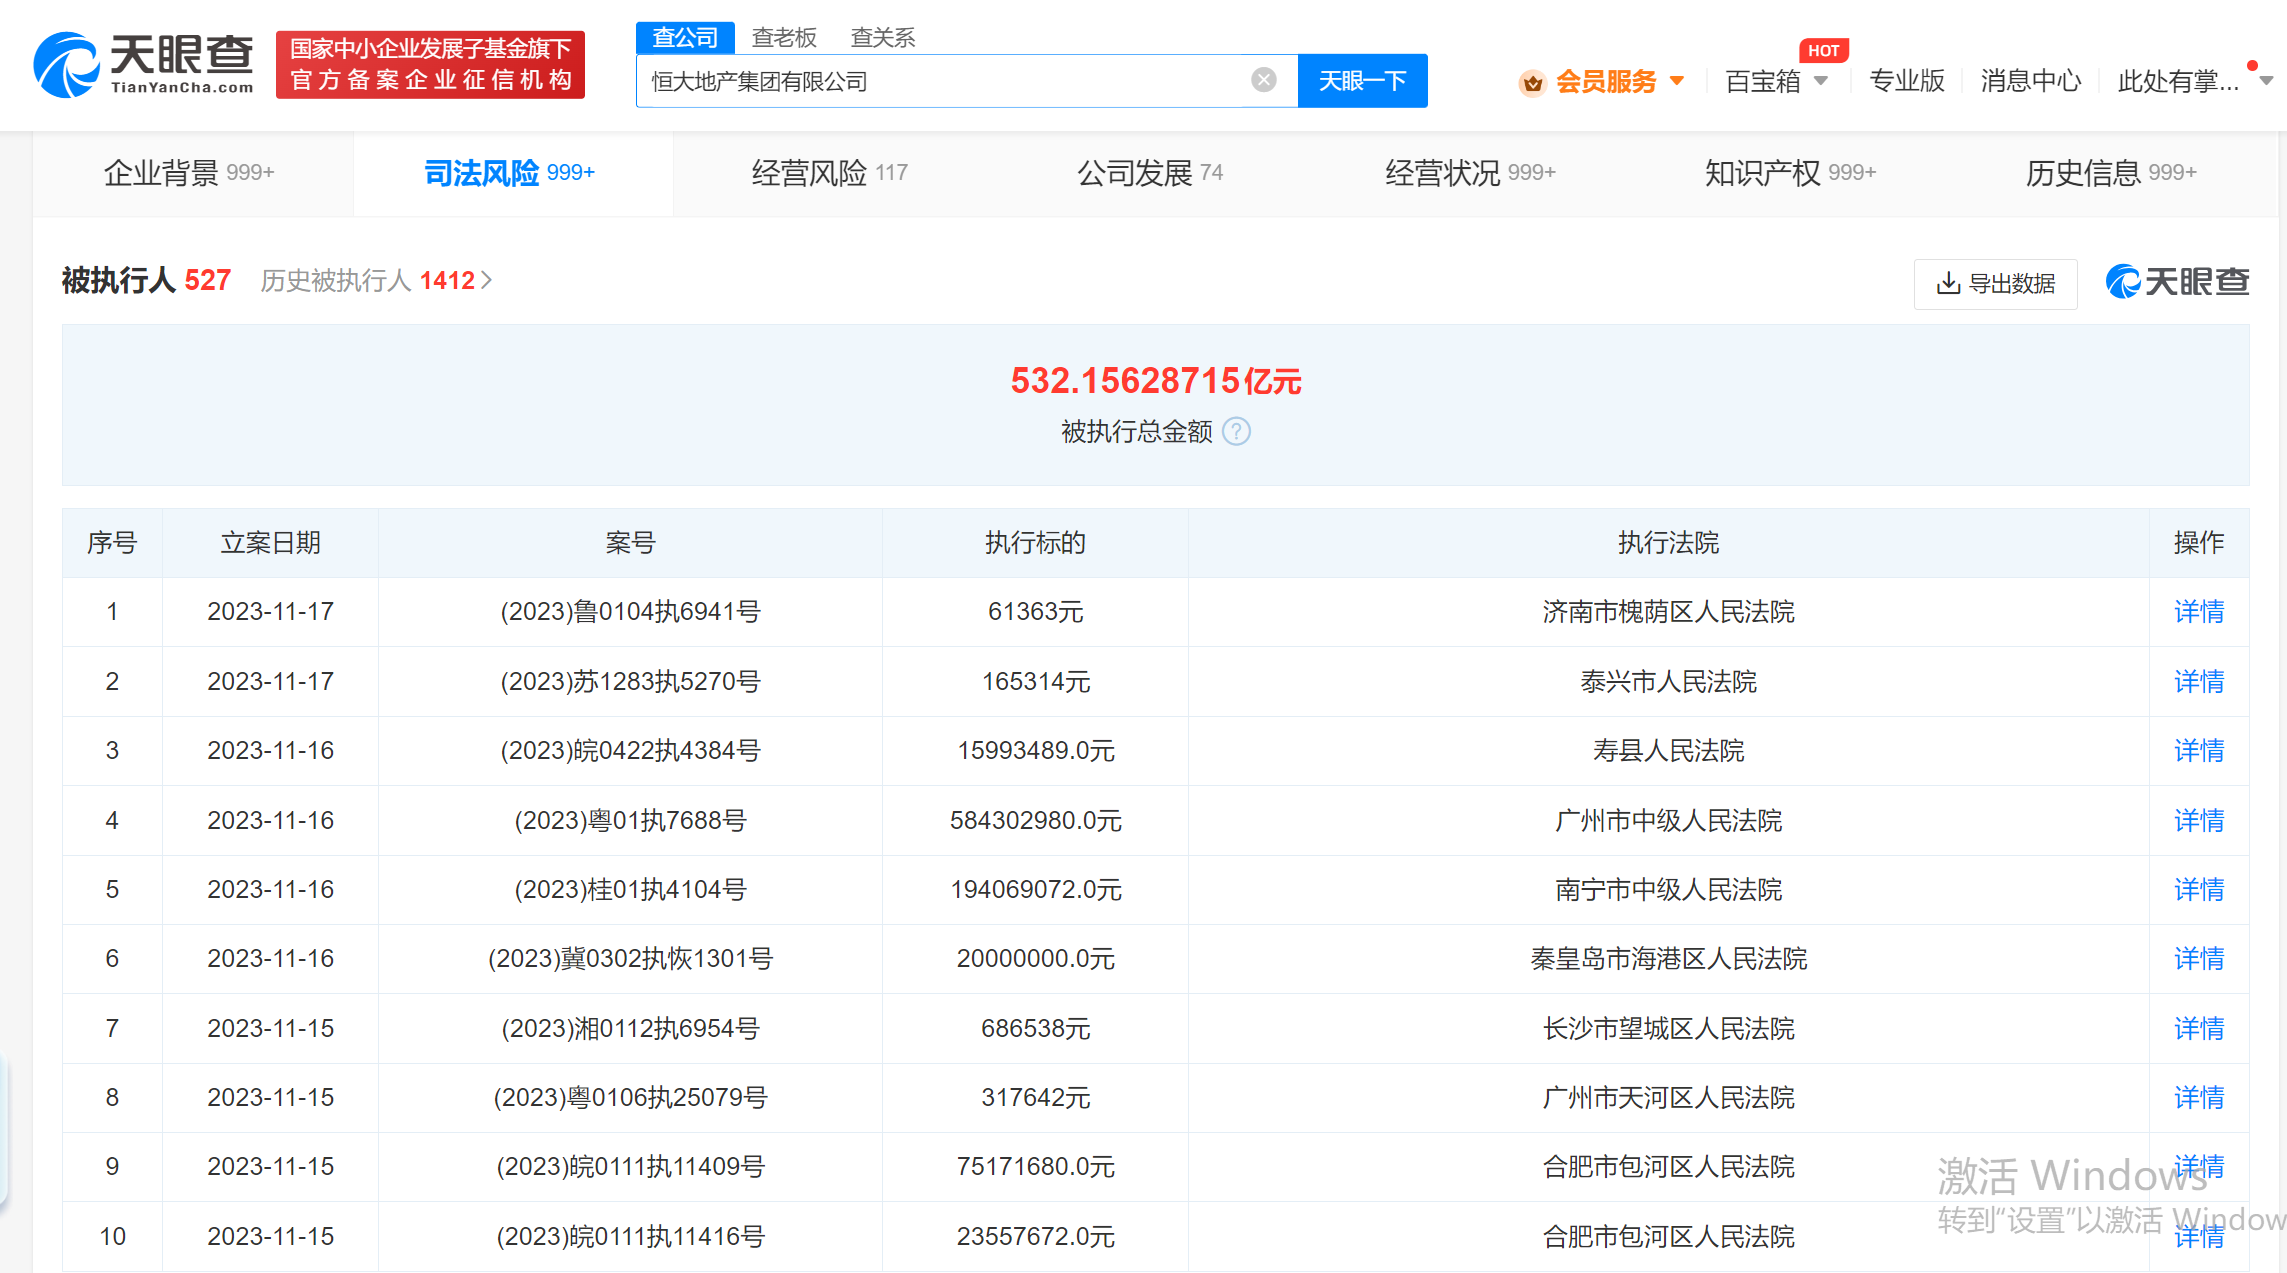Click case number (2023)皖0111执11416号
The width and height of the screenshot is (2287, 1273).
tap(631, 1237)
